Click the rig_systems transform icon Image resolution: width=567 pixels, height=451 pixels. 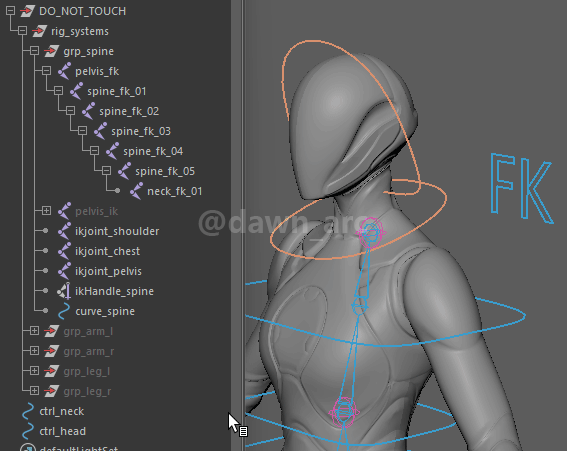tap(39, 31)
